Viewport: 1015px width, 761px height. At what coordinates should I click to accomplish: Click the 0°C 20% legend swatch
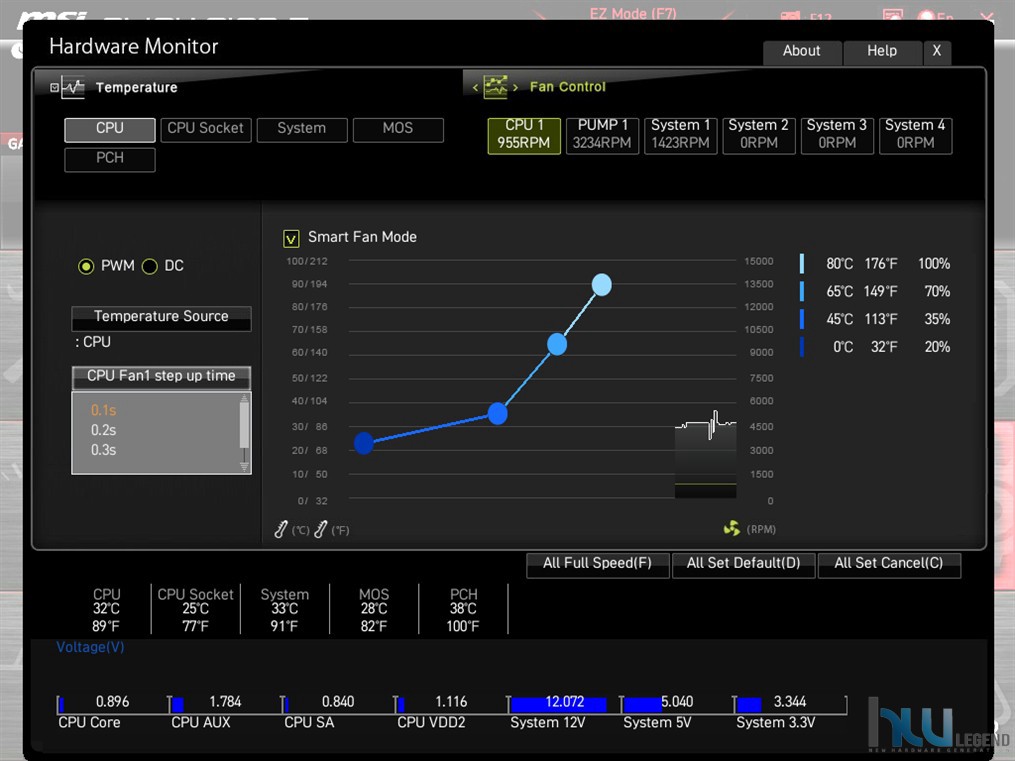802,347
